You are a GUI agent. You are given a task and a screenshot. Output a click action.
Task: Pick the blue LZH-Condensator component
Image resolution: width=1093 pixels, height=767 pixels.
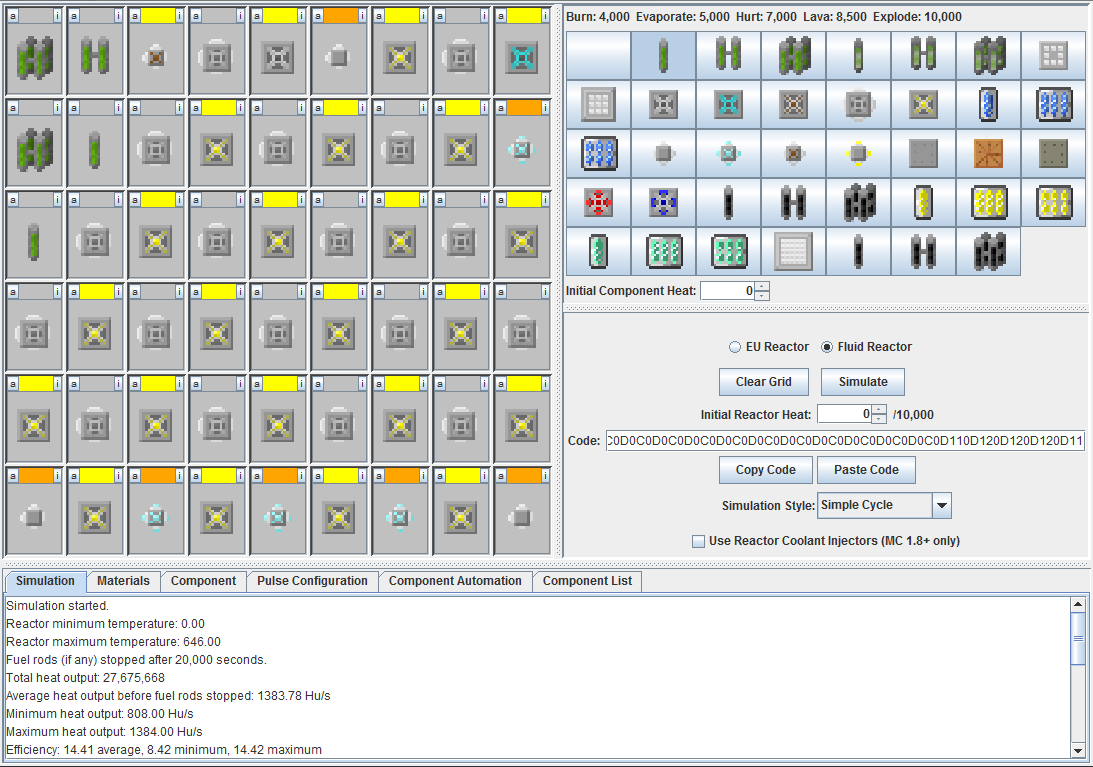[663, 202]
